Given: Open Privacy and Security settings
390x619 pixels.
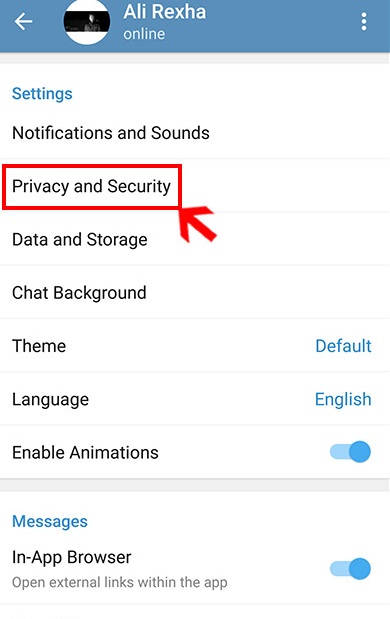Looking at the screenshot, I should [195, 186].
